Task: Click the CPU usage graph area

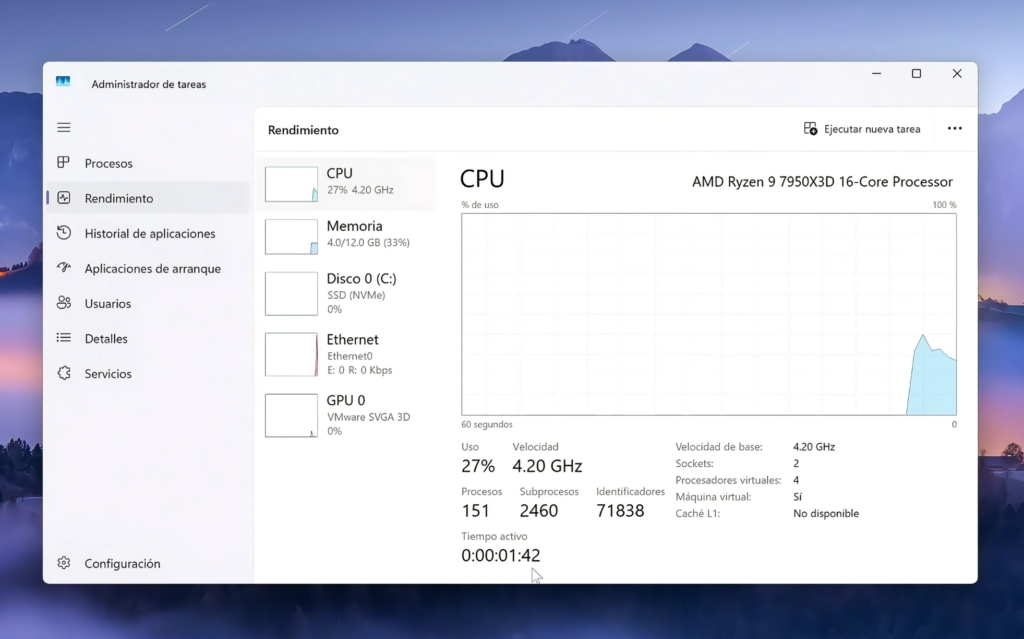Action: coord(709,314)
